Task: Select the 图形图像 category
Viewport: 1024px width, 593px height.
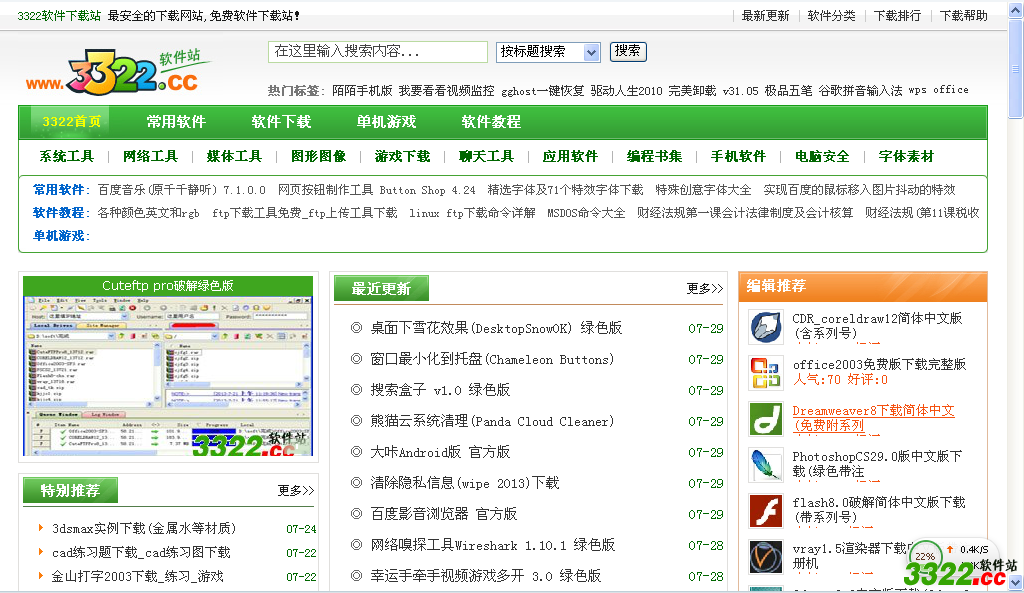Action: tap(319, 157)
